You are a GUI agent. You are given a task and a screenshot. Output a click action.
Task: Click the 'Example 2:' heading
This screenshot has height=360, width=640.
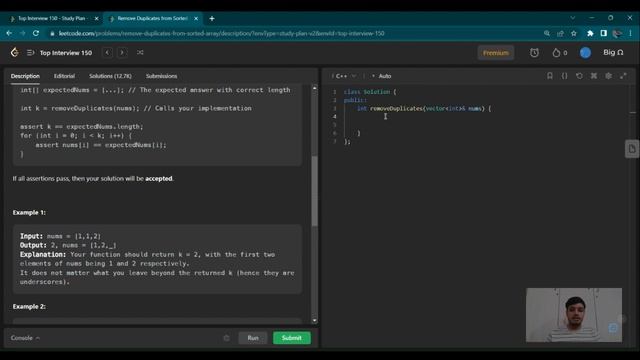29,307
